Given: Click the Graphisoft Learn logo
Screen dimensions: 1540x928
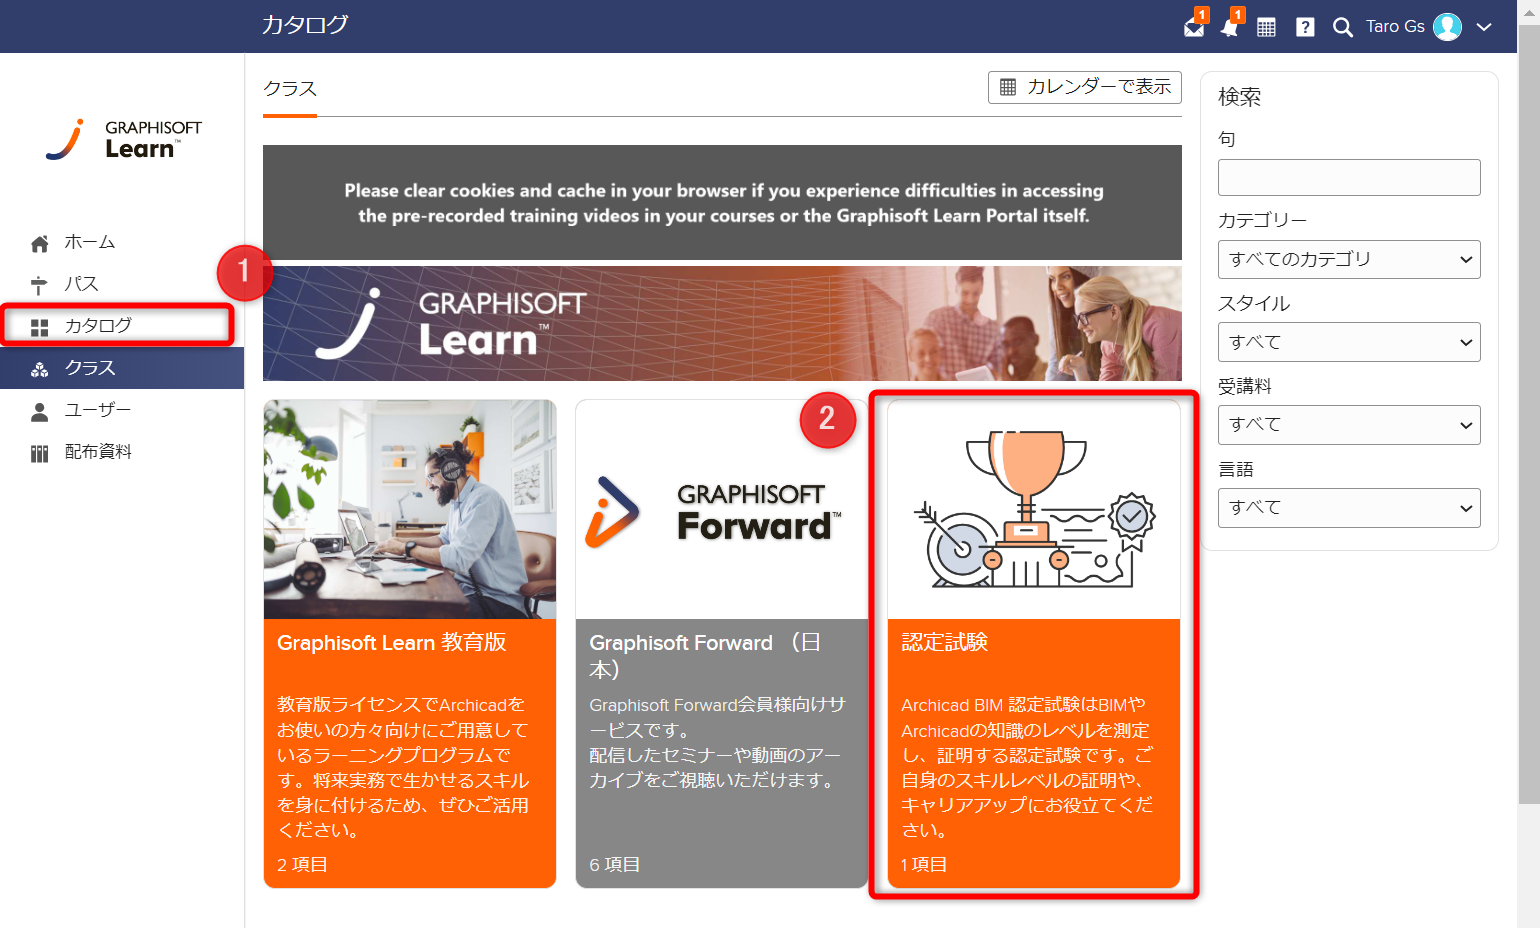Looking at the screenshot, I should 123,140.
